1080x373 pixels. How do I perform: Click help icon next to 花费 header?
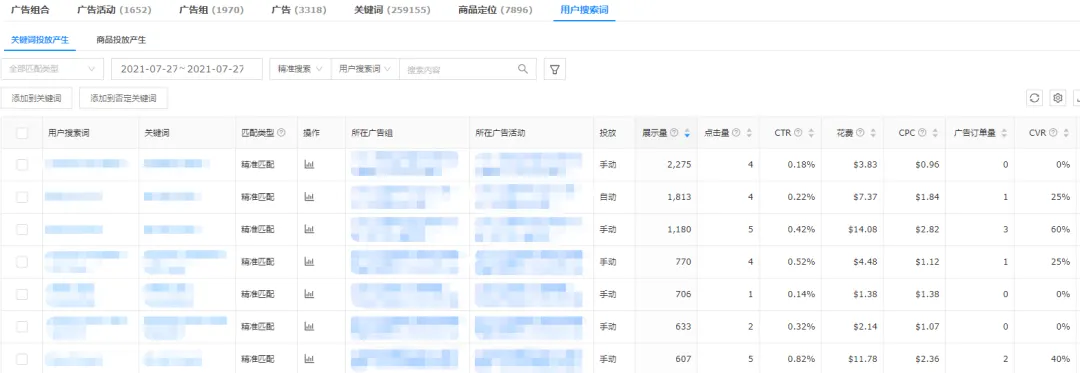click(860, 133)
